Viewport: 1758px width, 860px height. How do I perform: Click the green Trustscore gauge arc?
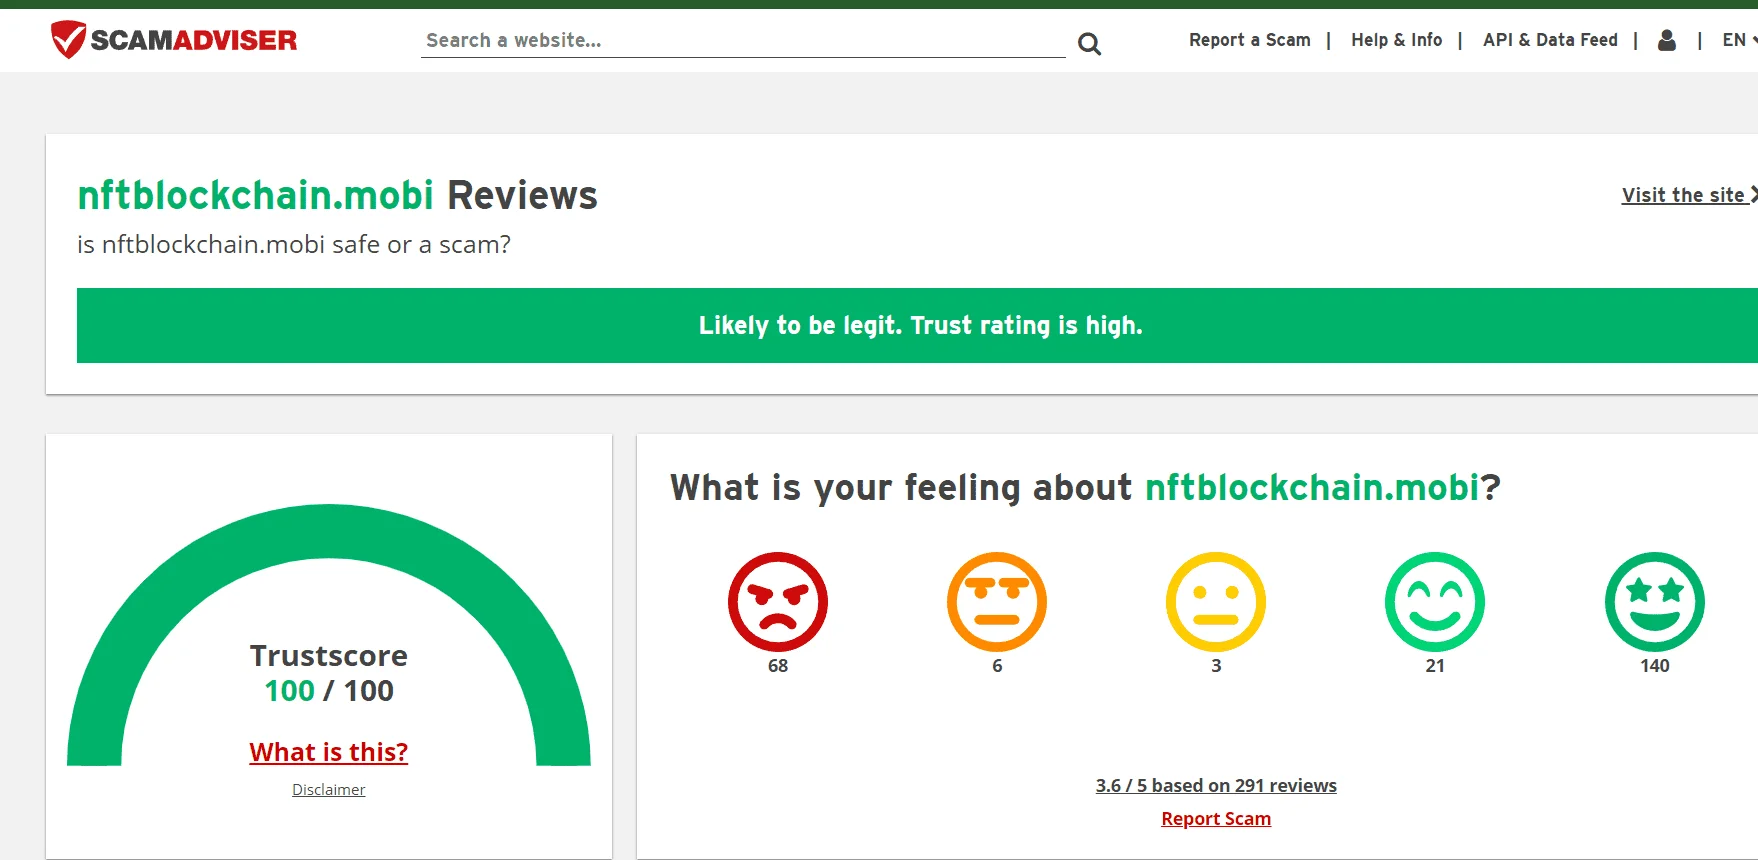click(x=329, y=531)
